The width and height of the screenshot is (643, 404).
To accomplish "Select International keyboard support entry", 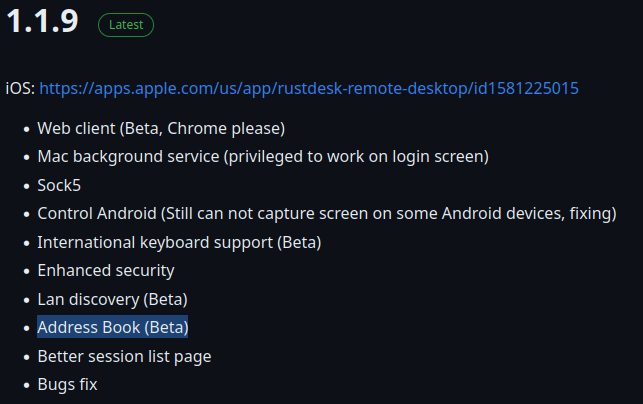I will point(179,242).
